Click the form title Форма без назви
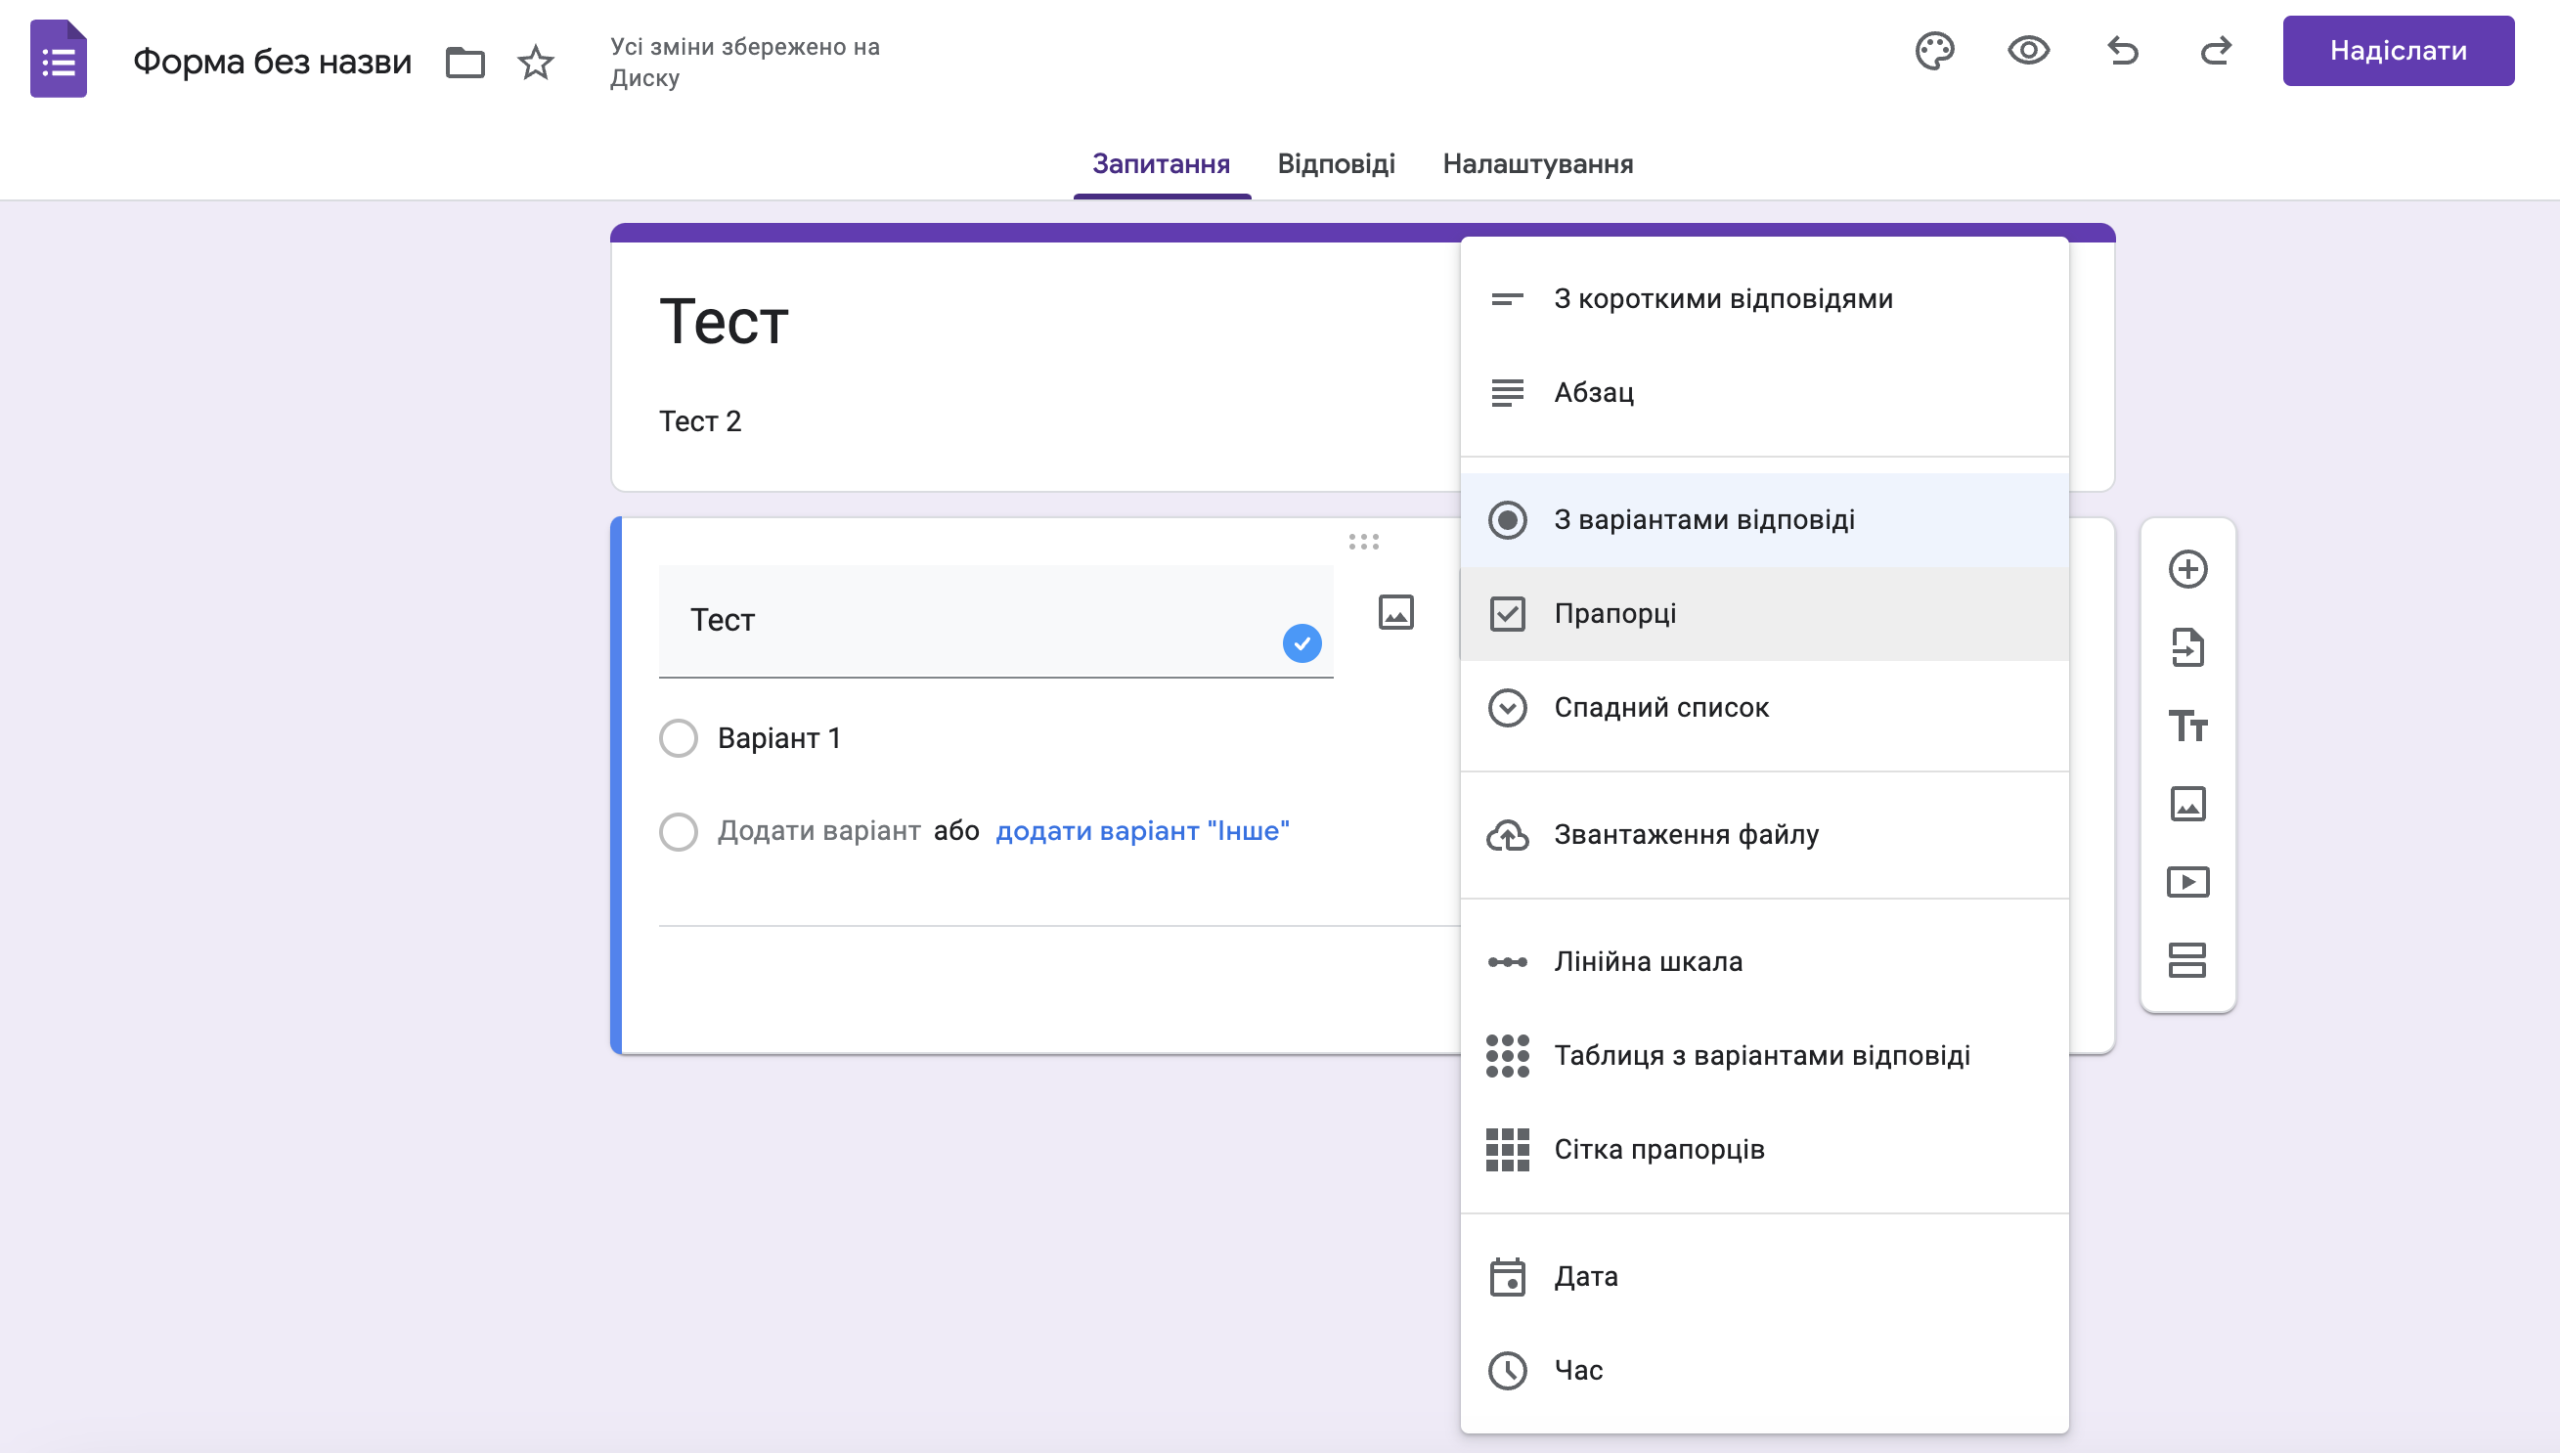This screenshot has height=1453, width=2560. pyautogui.click(x=272, y=62)
